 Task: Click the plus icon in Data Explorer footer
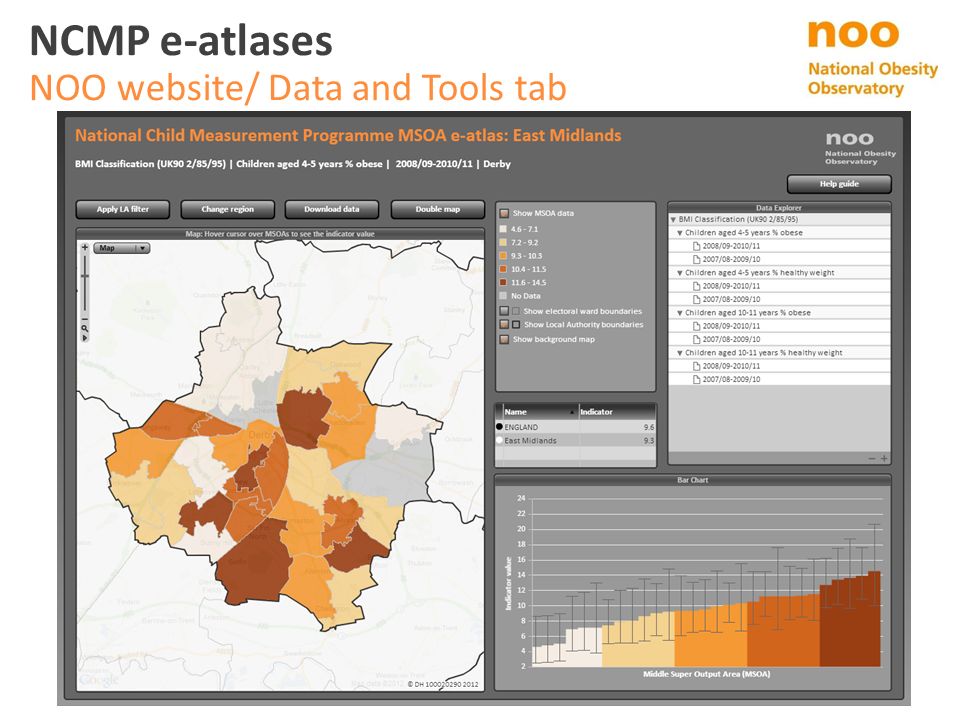point(883,459)
